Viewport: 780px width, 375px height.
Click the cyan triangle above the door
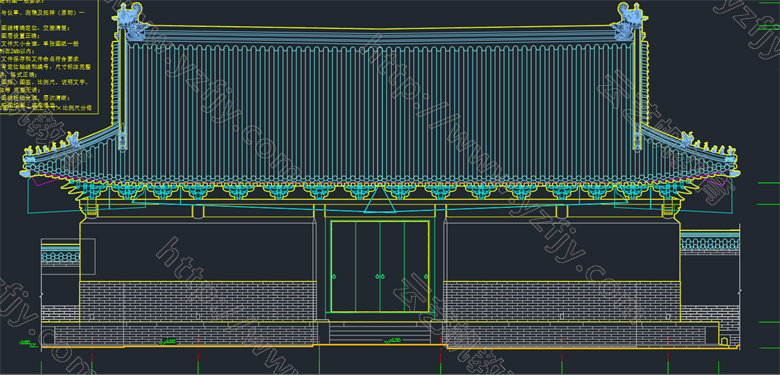[381, 200]
